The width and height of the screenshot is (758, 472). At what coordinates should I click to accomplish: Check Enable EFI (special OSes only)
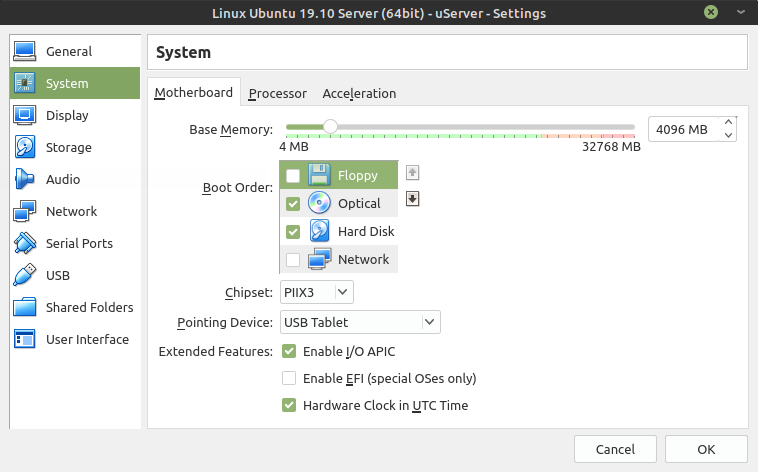tap(289, 378)
